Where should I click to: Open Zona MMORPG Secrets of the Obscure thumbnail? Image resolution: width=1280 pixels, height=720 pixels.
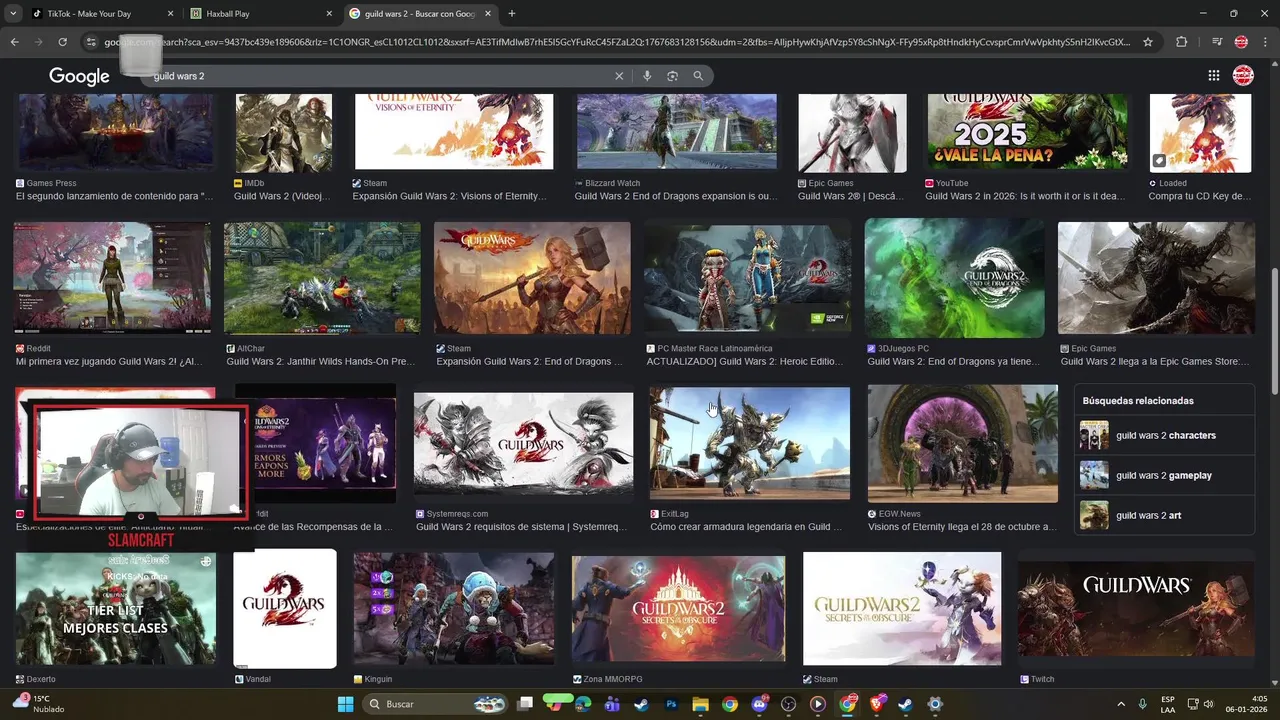click(678, 609)
